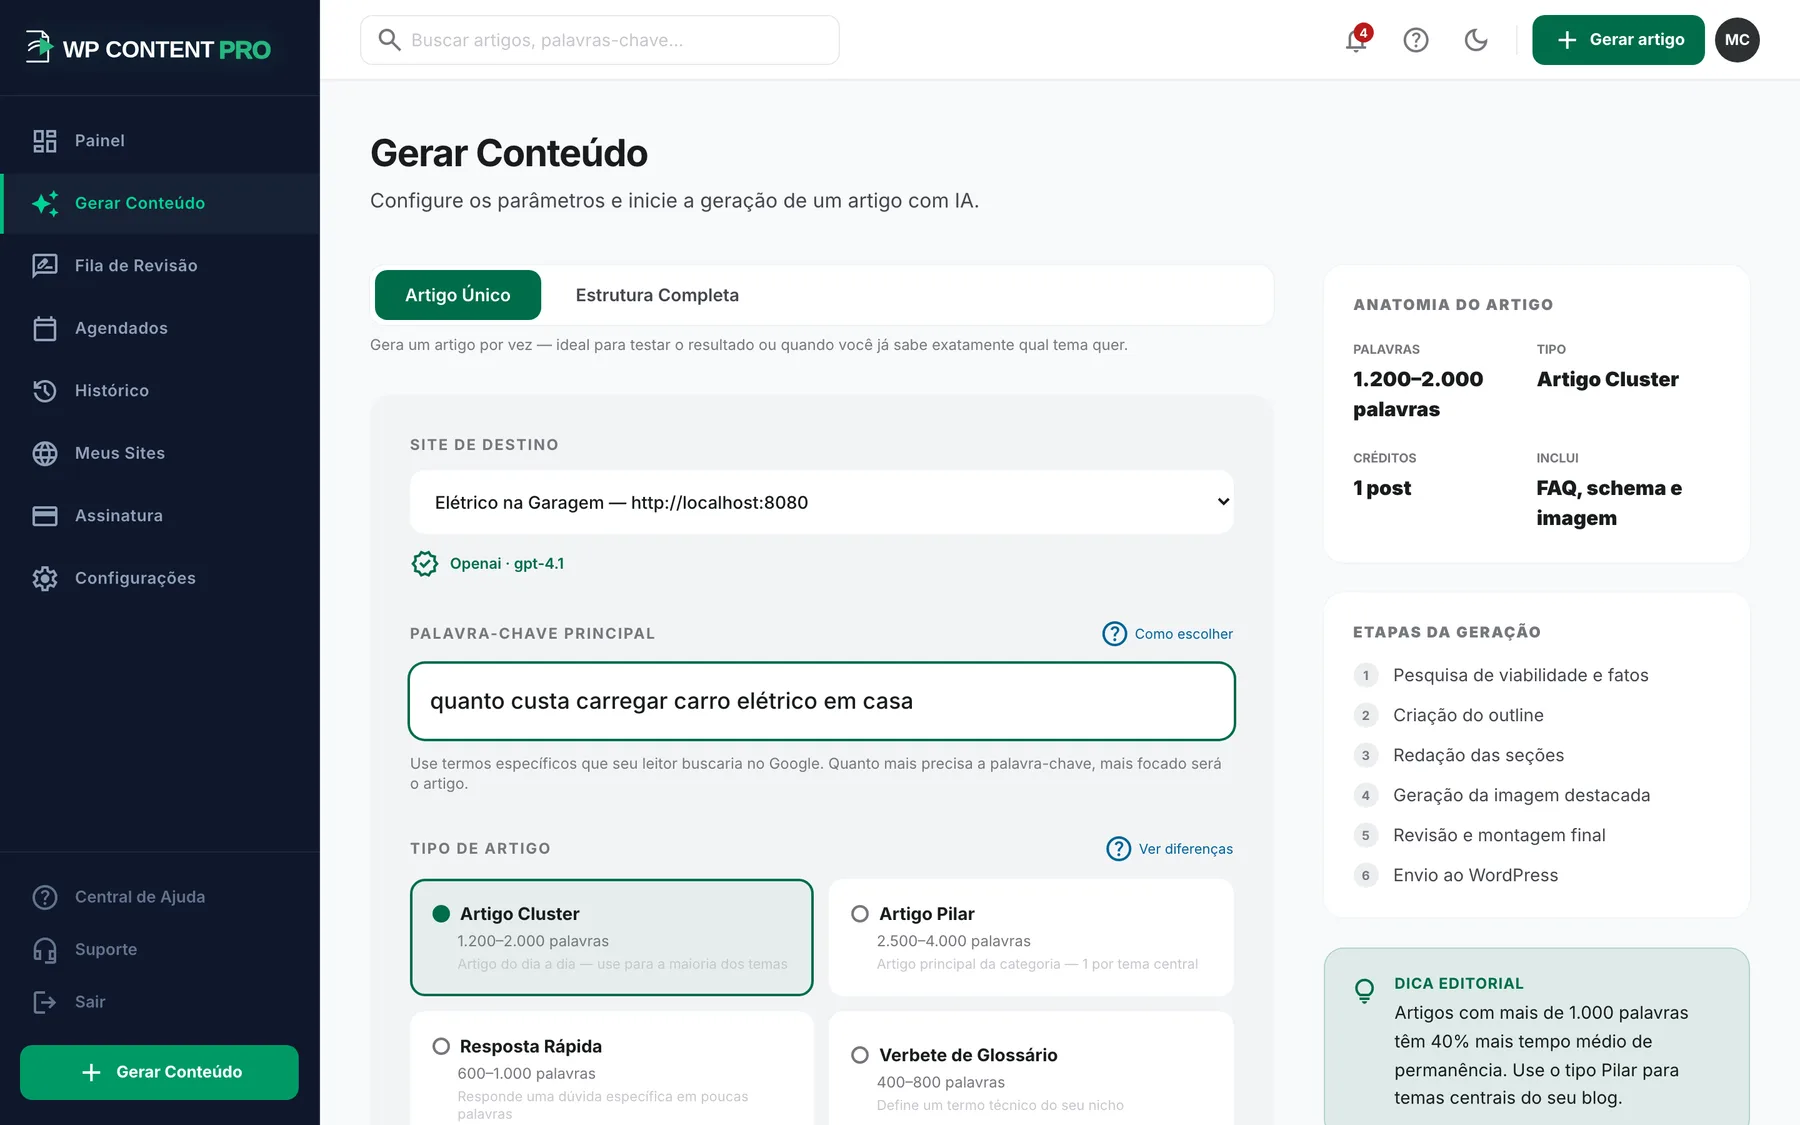The width and height of the screenshot is (1800, 1125).
Task: Go to Meus Sites in sidebar
Action: click(160, 453)
